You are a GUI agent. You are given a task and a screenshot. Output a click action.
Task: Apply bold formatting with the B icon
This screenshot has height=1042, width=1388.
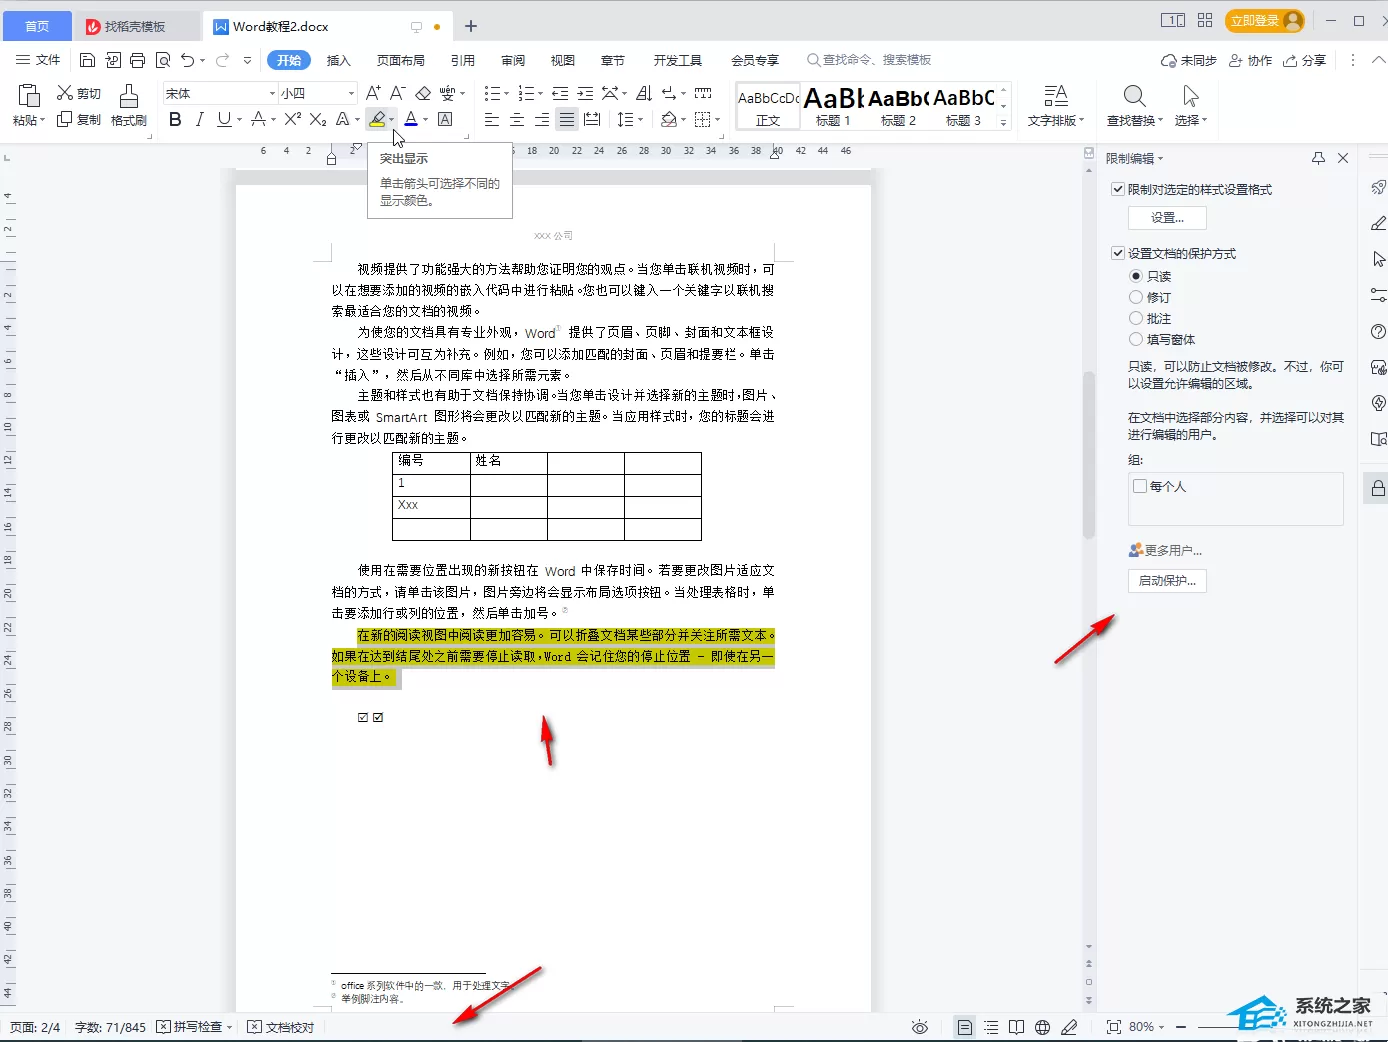(x=176, y=119)
